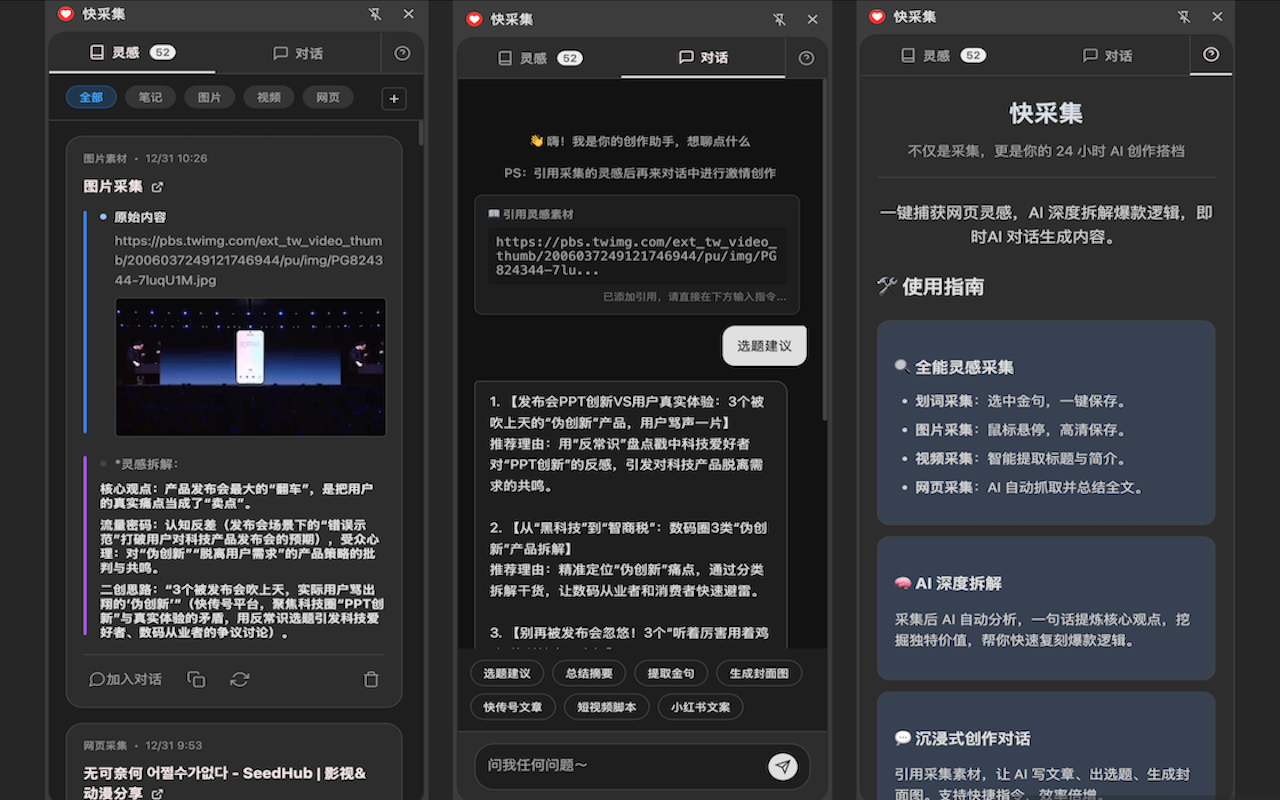This screenshot has width=1280, height=800.
Task: Click scrollbar in left inspiration list
Action: tap(420, 133)
